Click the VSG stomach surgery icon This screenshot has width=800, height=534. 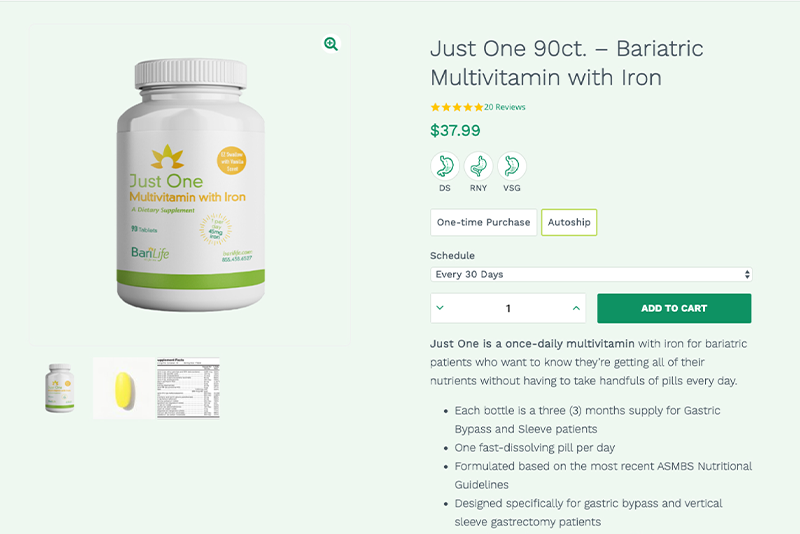click(512, 166)
